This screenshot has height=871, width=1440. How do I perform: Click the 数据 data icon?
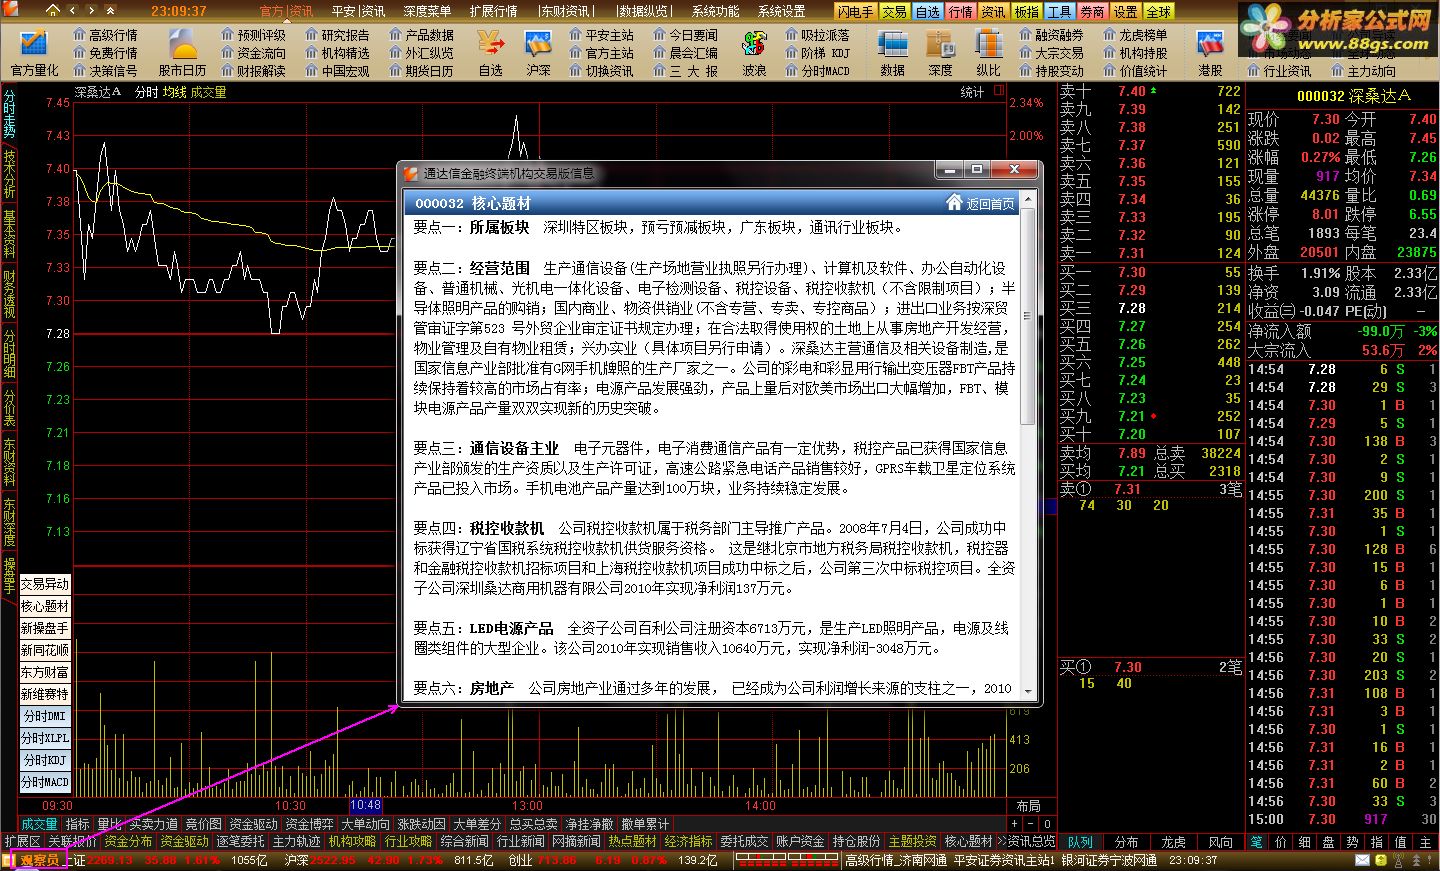(x=892, y=52)
